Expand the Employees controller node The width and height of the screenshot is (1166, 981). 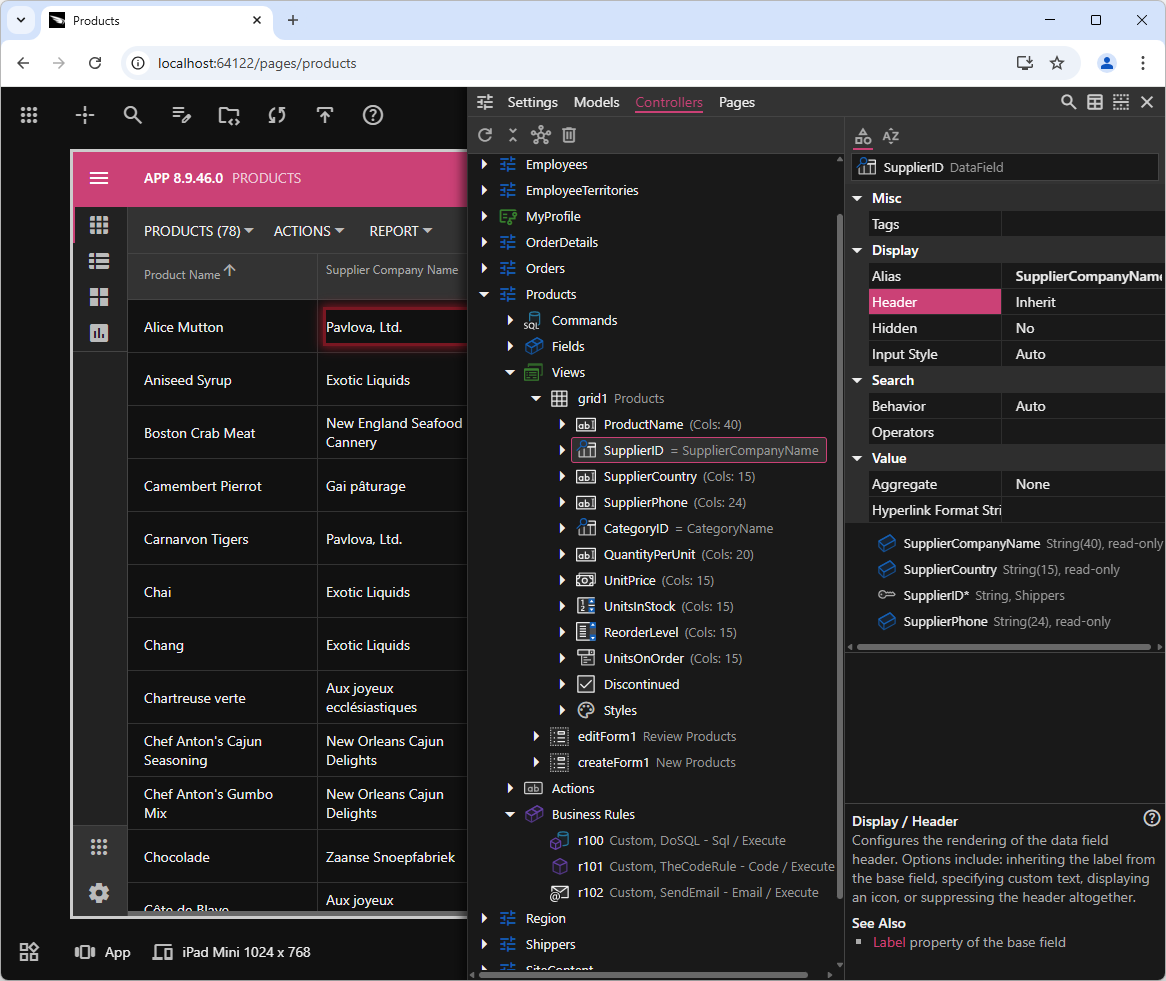coord(484,165)
